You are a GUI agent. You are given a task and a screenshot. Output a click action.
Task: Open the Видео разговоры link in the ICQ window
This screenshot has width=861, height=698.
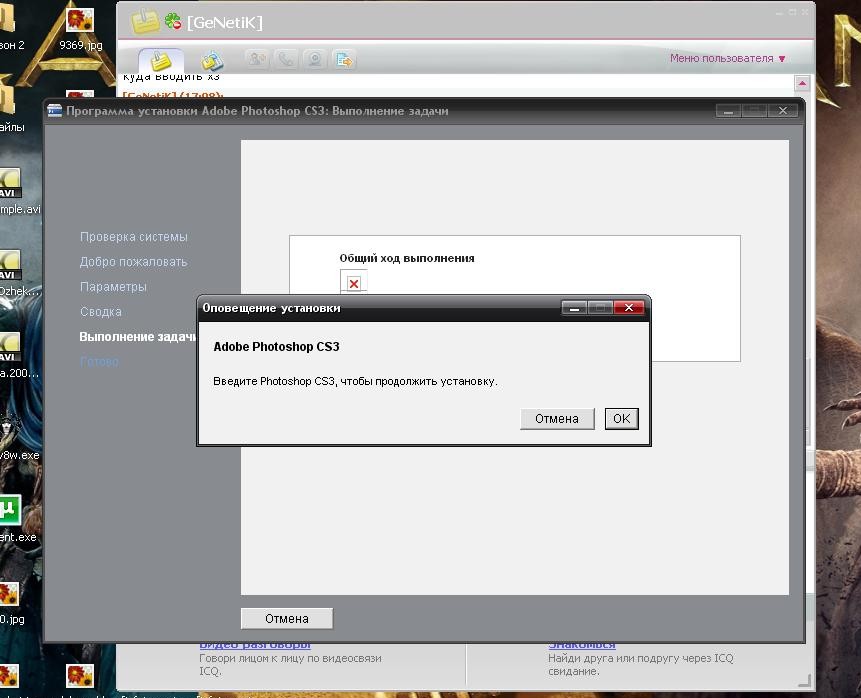click(254, 645)
